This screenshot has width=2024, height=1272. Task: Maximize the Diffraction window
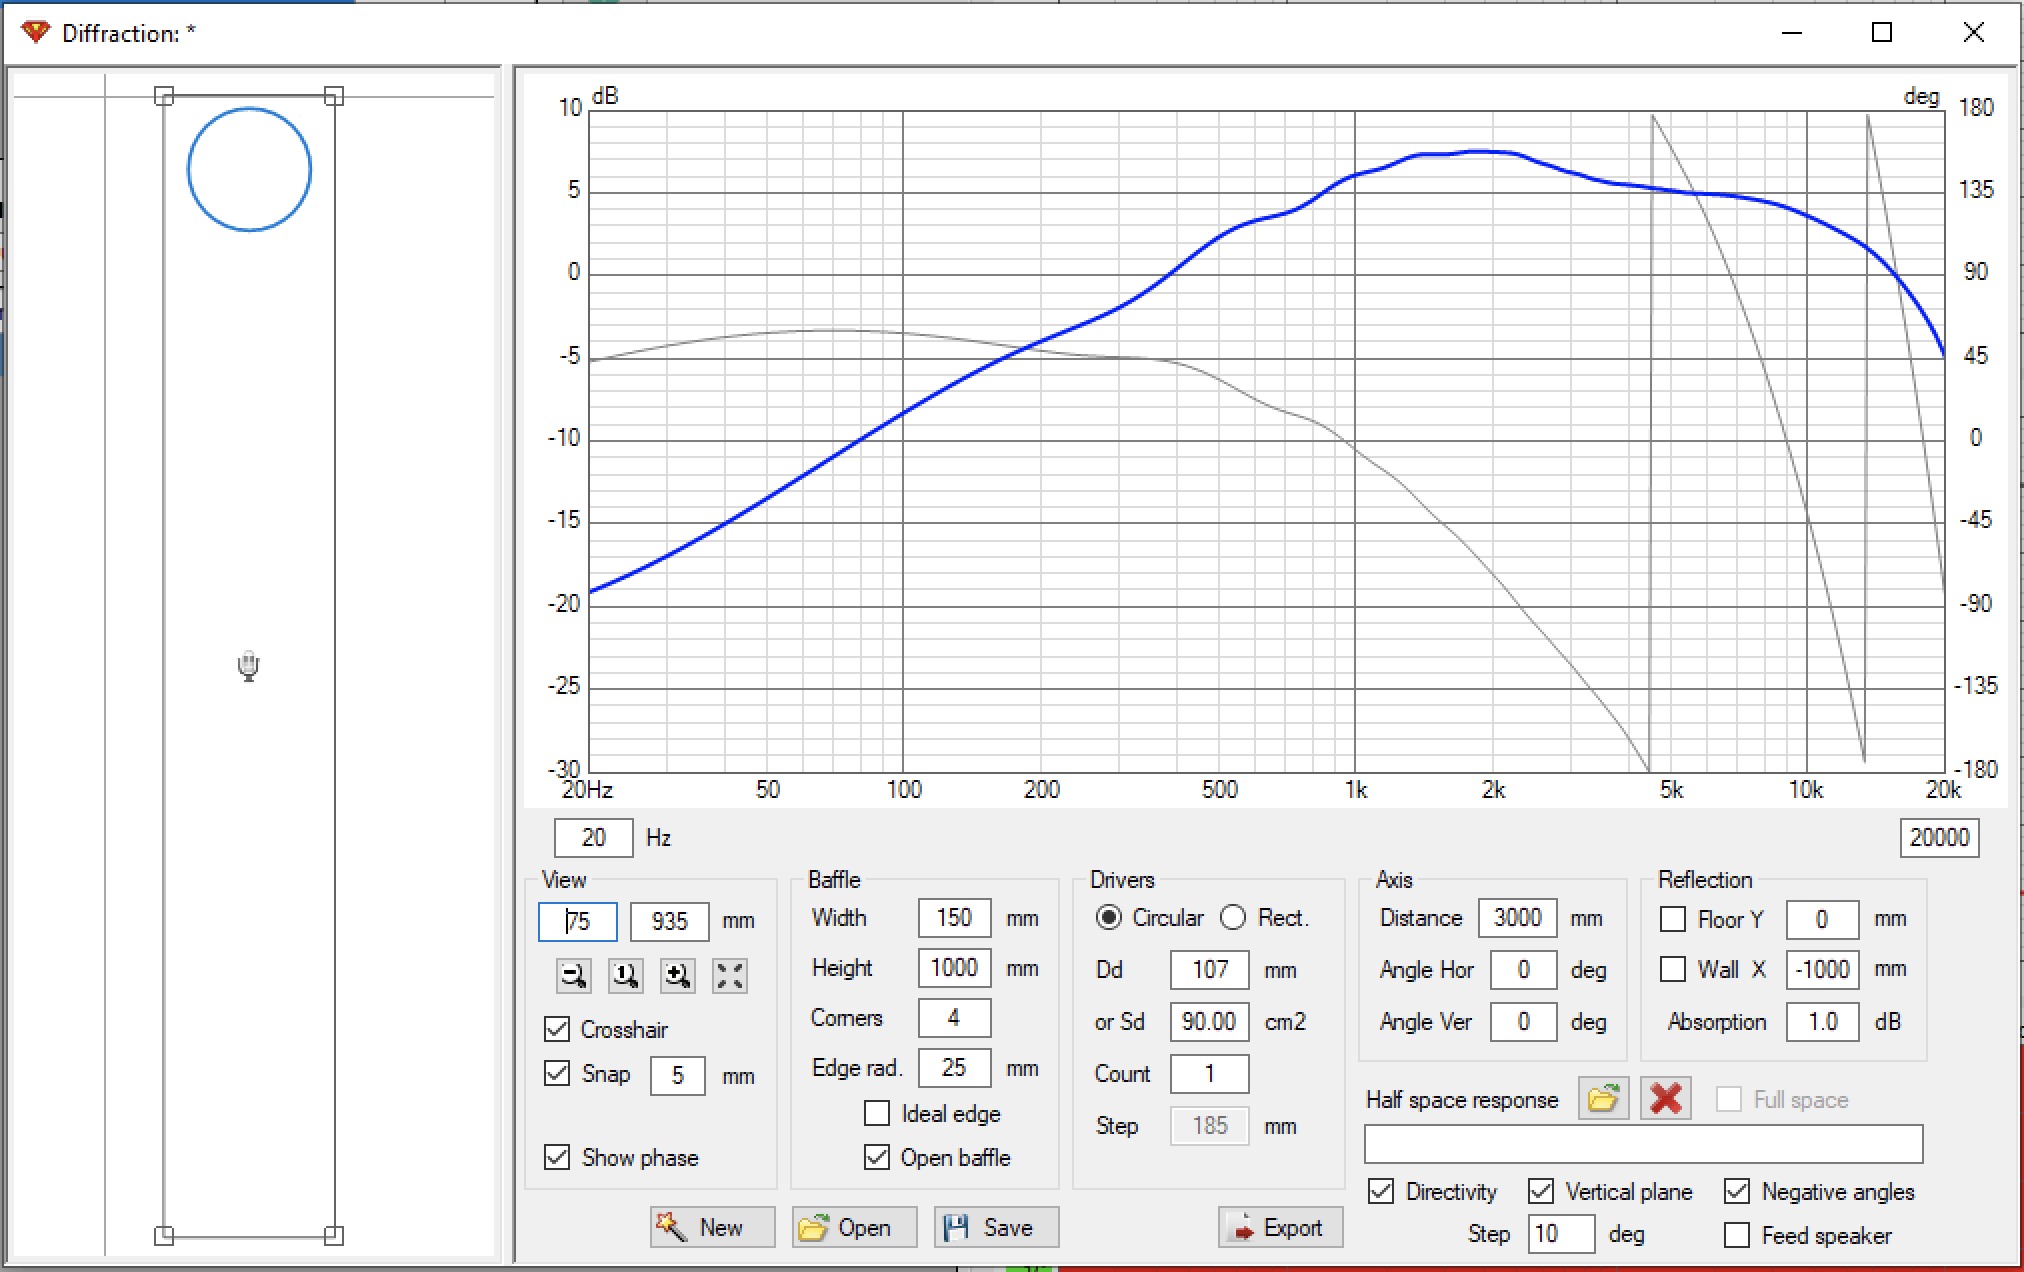click(x=1882, y=32)
